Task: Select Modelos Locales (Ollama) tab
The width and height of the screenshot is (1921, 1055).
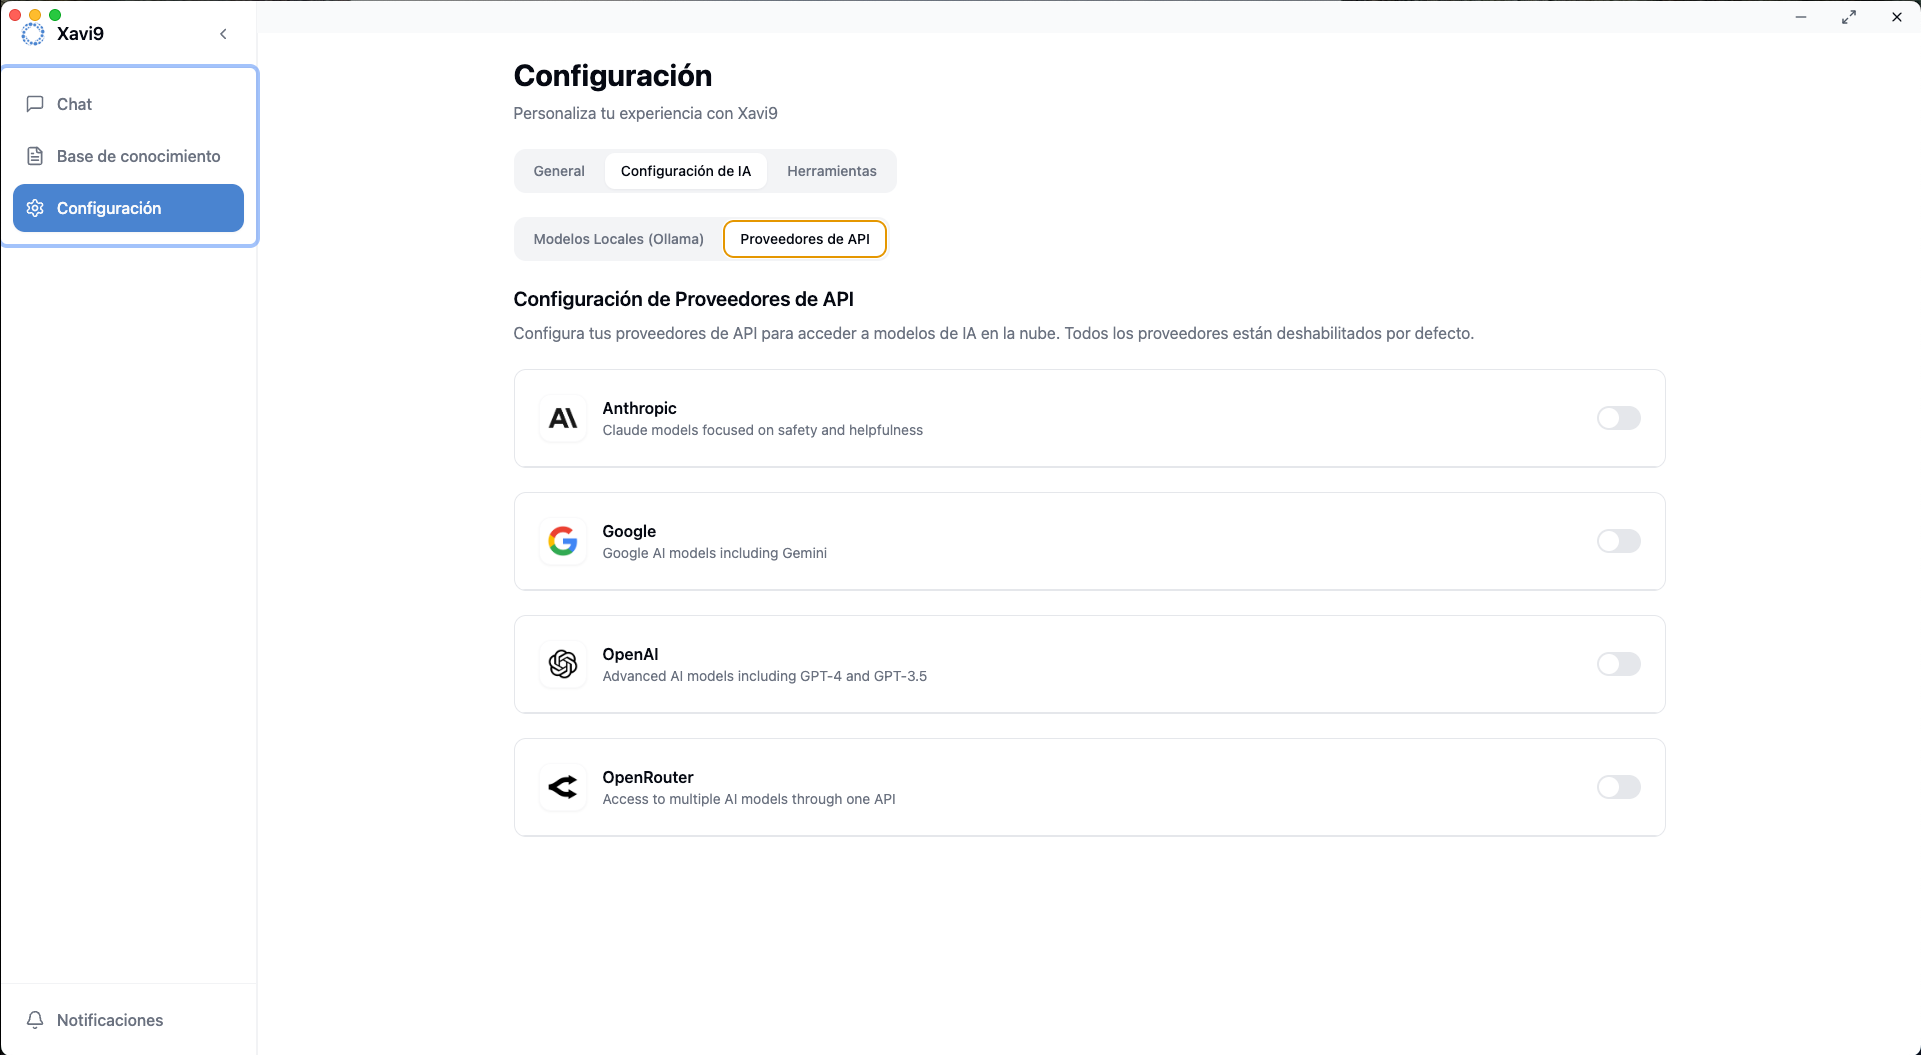Action: click(618, 239)
